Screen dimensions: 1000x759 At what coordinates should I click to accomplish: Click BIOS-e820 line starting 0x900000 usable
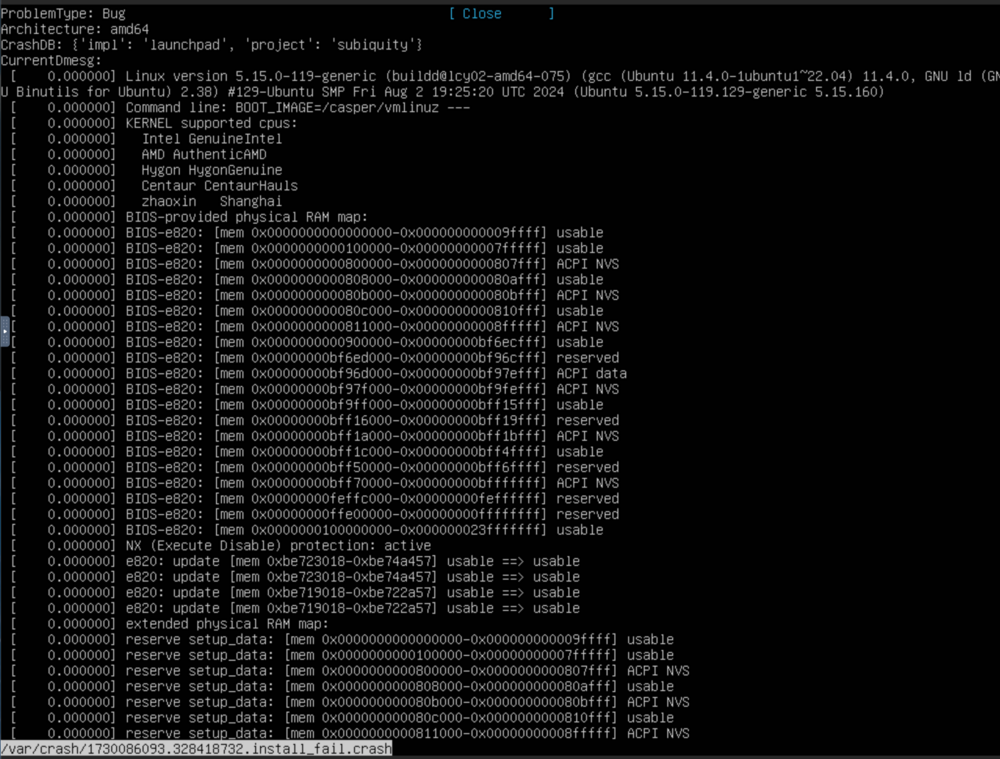[x=306, y=342]
